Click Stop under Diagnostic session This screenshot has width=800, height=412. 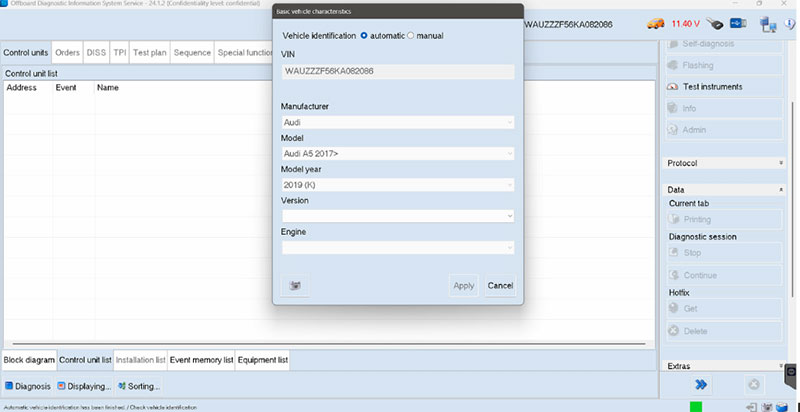[723, 252]
